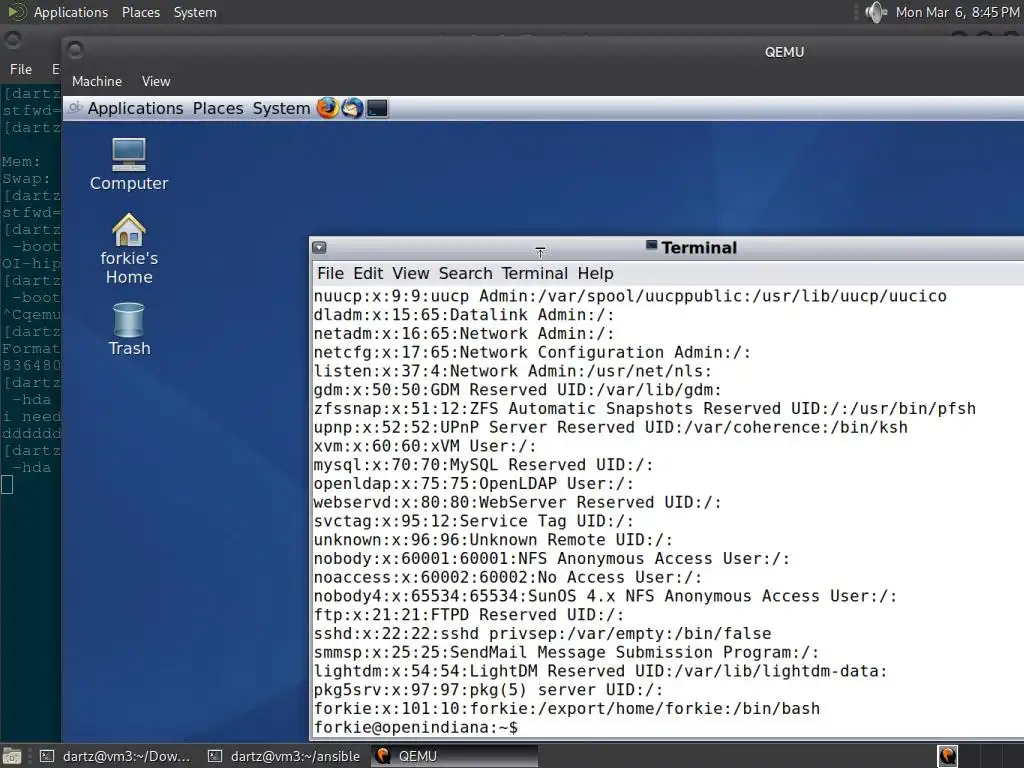
Task: Click the QEMU window title bar
Action: click(543, 52)
